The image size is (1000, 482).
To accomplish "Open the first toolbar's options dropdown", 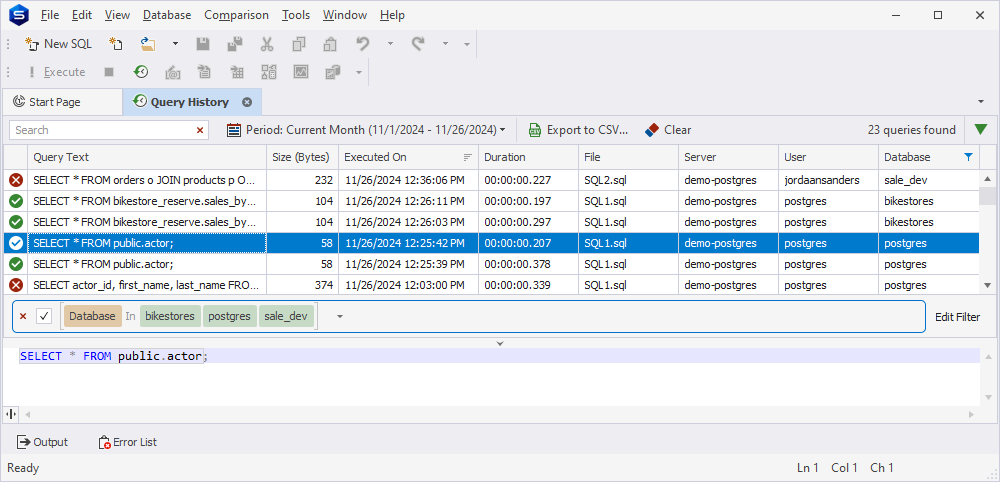I will pos(467,44).
